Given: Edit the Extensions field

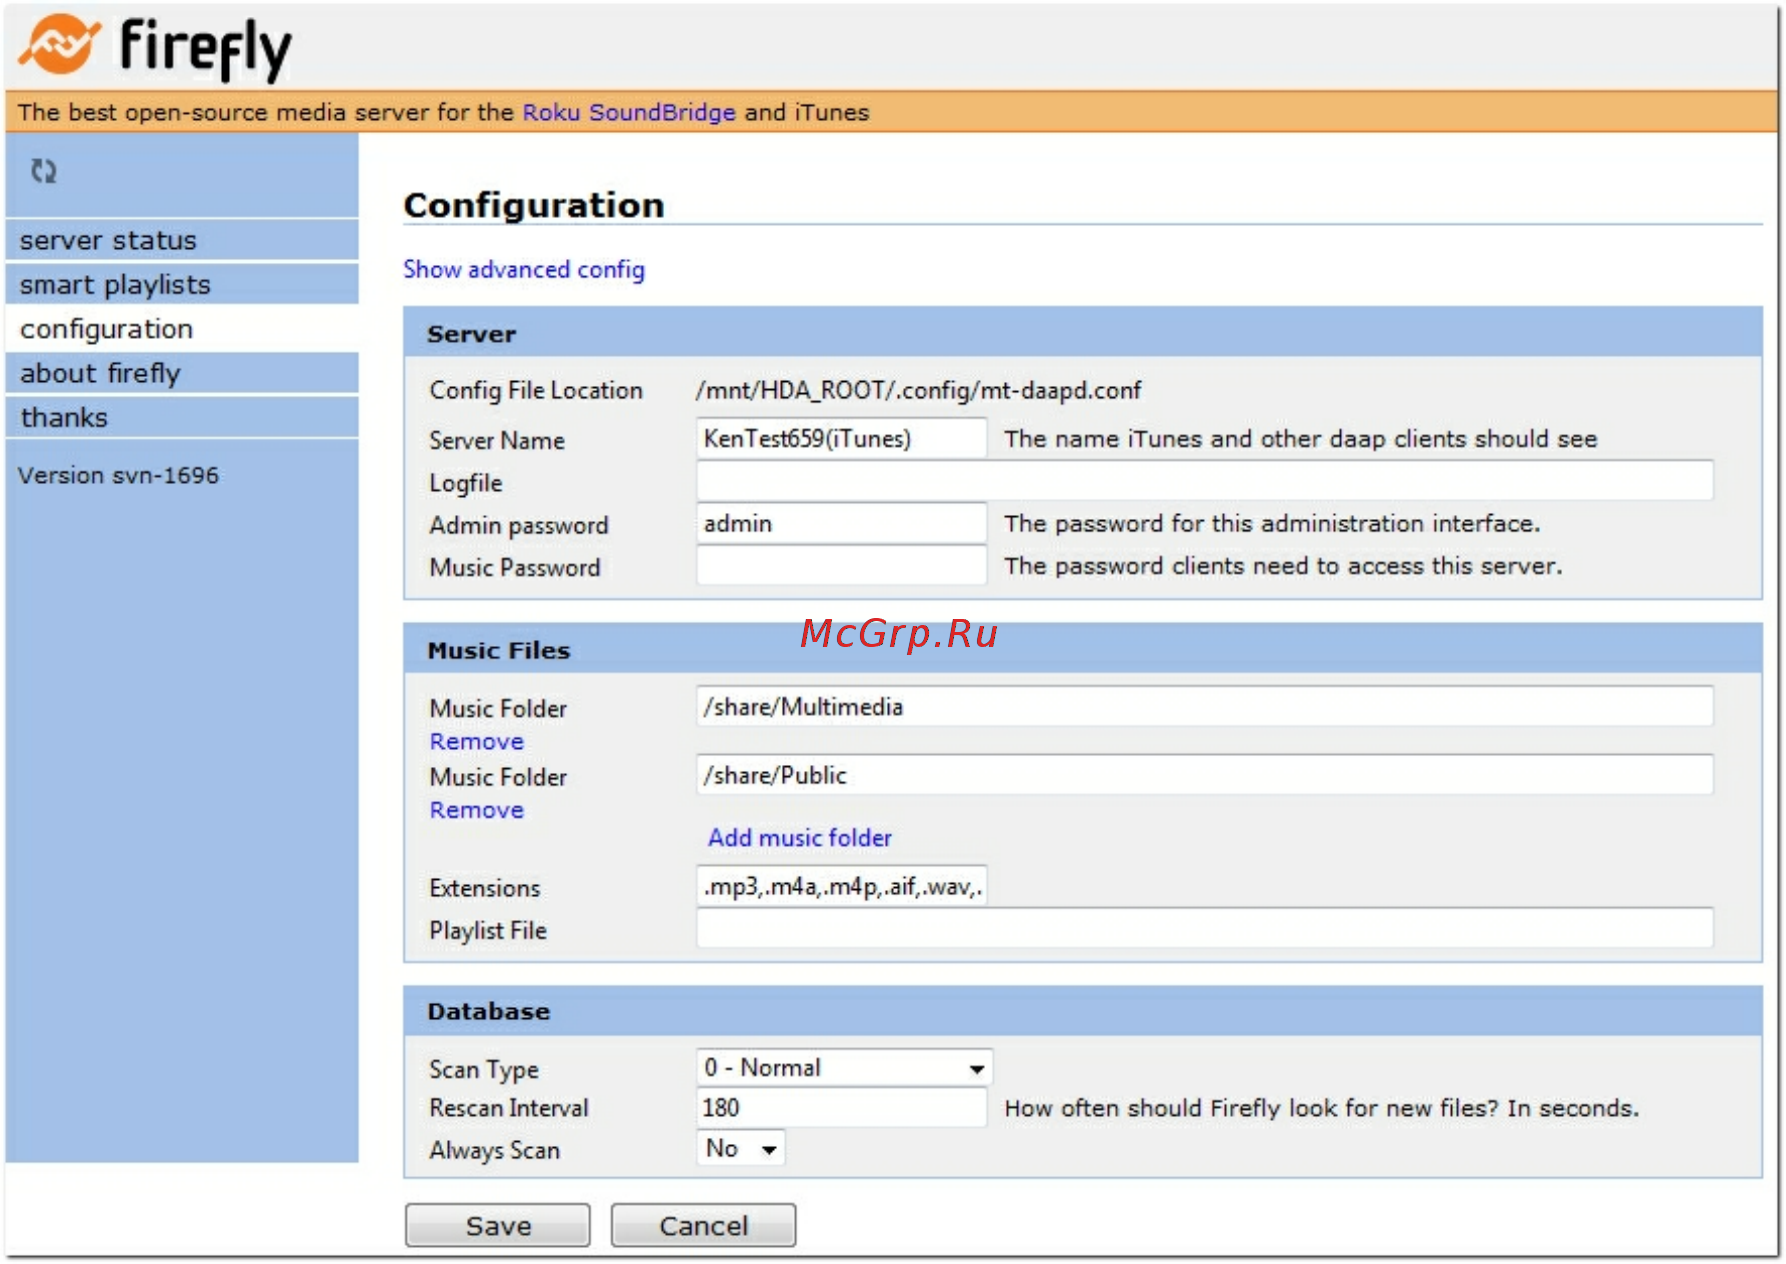Looking at the screenshot, I should point(841,886).
